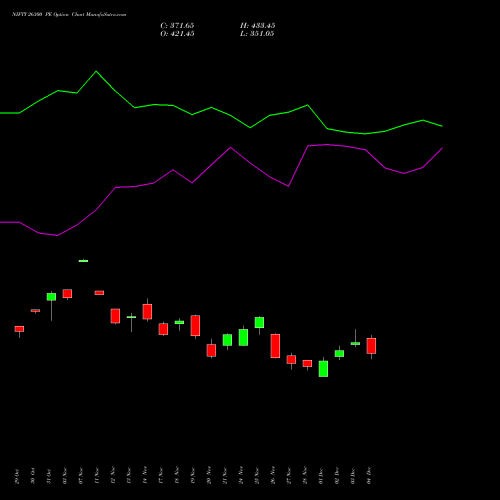Click the high value 'H: 433.45'
Image resolution: width=500 pixels, height=500 pixels.
tap(257, 26)
